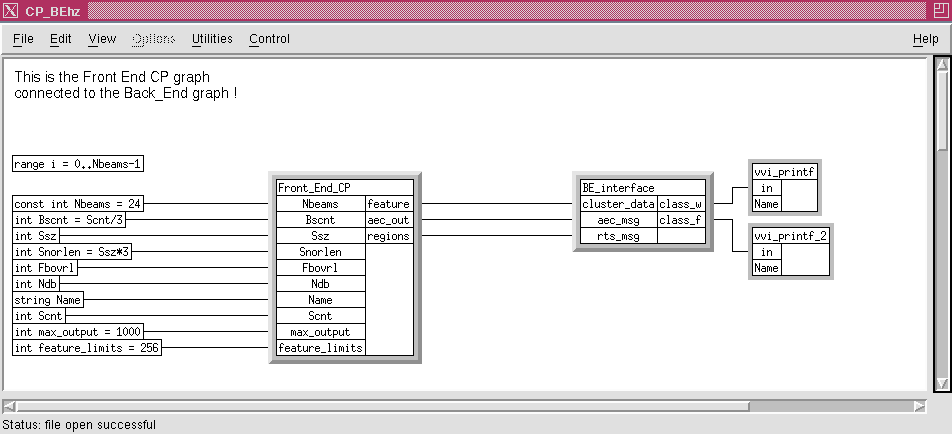
Task: Select the int max_output = 1000 variable
Action: [x=78, y=332]
